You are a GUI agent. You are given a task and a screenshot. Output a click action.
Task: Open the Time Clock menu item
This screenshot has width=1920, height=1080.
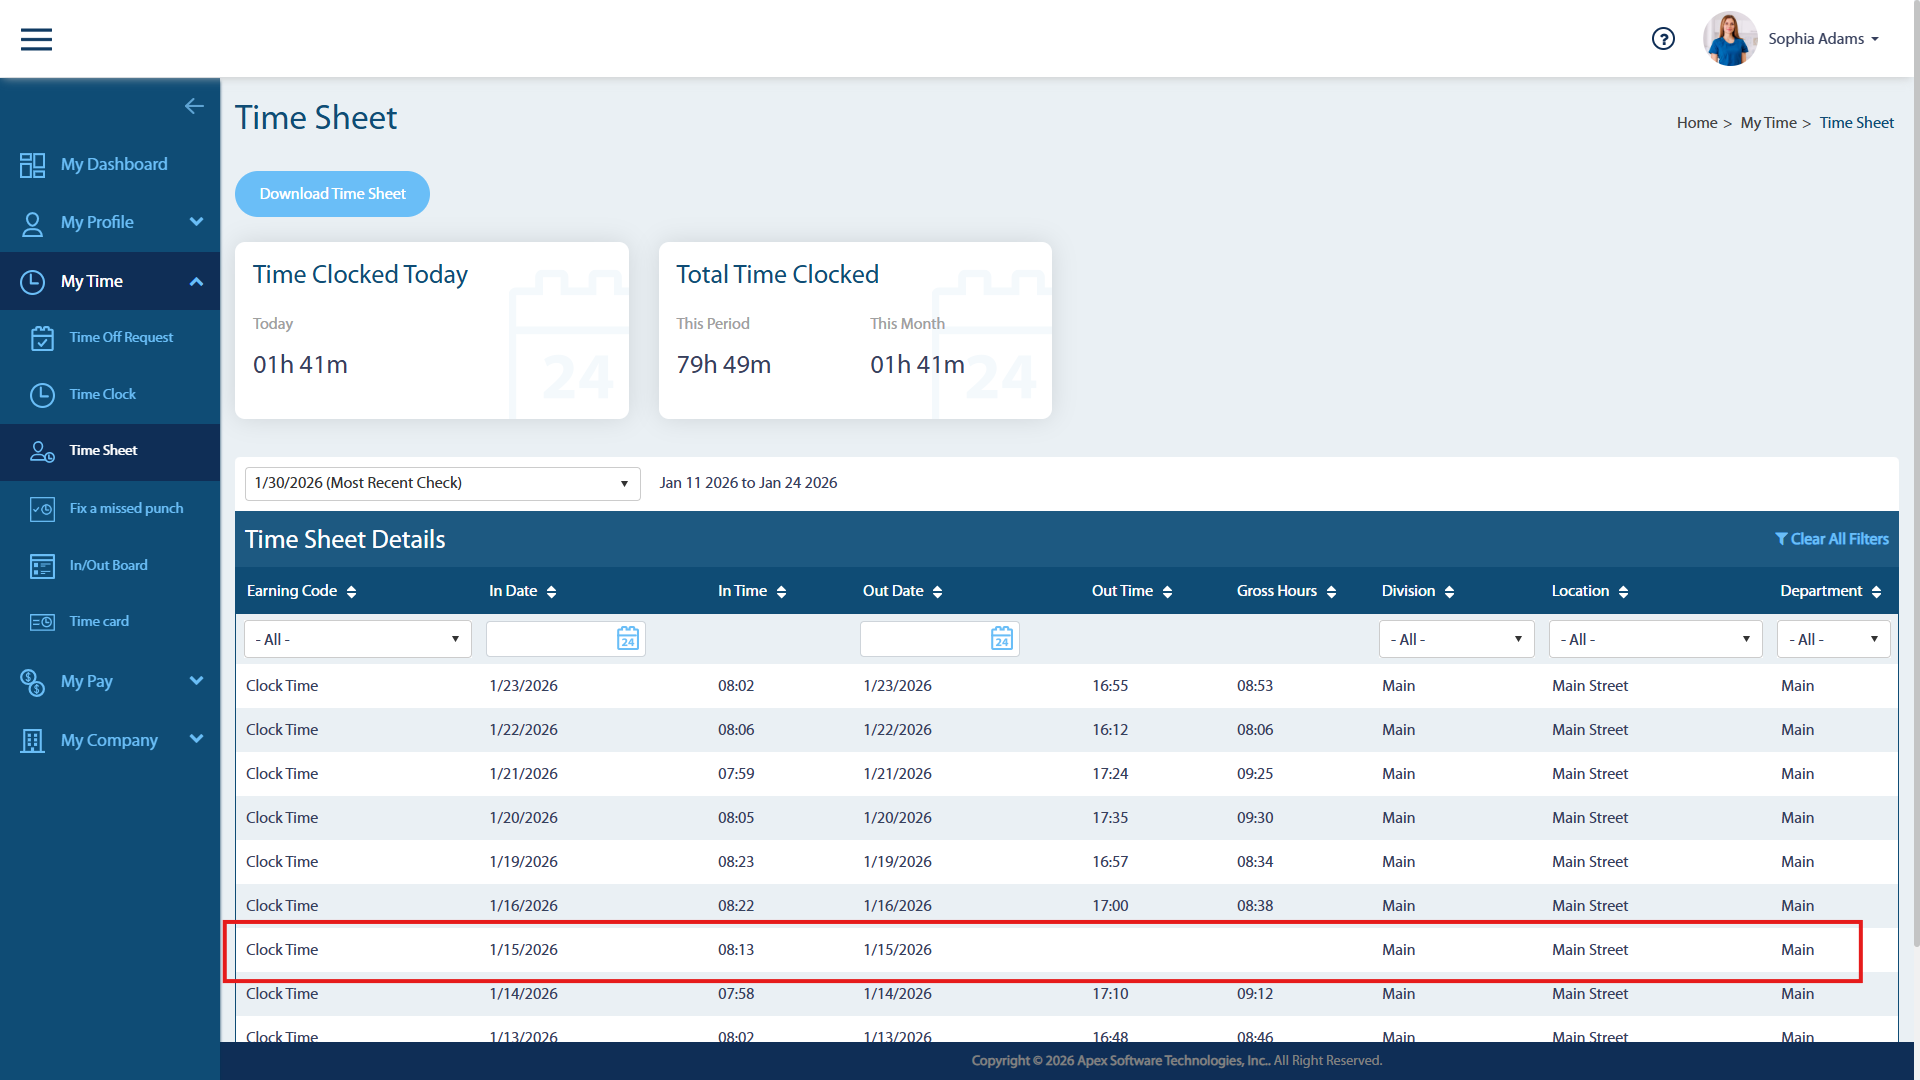coord(103,395)
